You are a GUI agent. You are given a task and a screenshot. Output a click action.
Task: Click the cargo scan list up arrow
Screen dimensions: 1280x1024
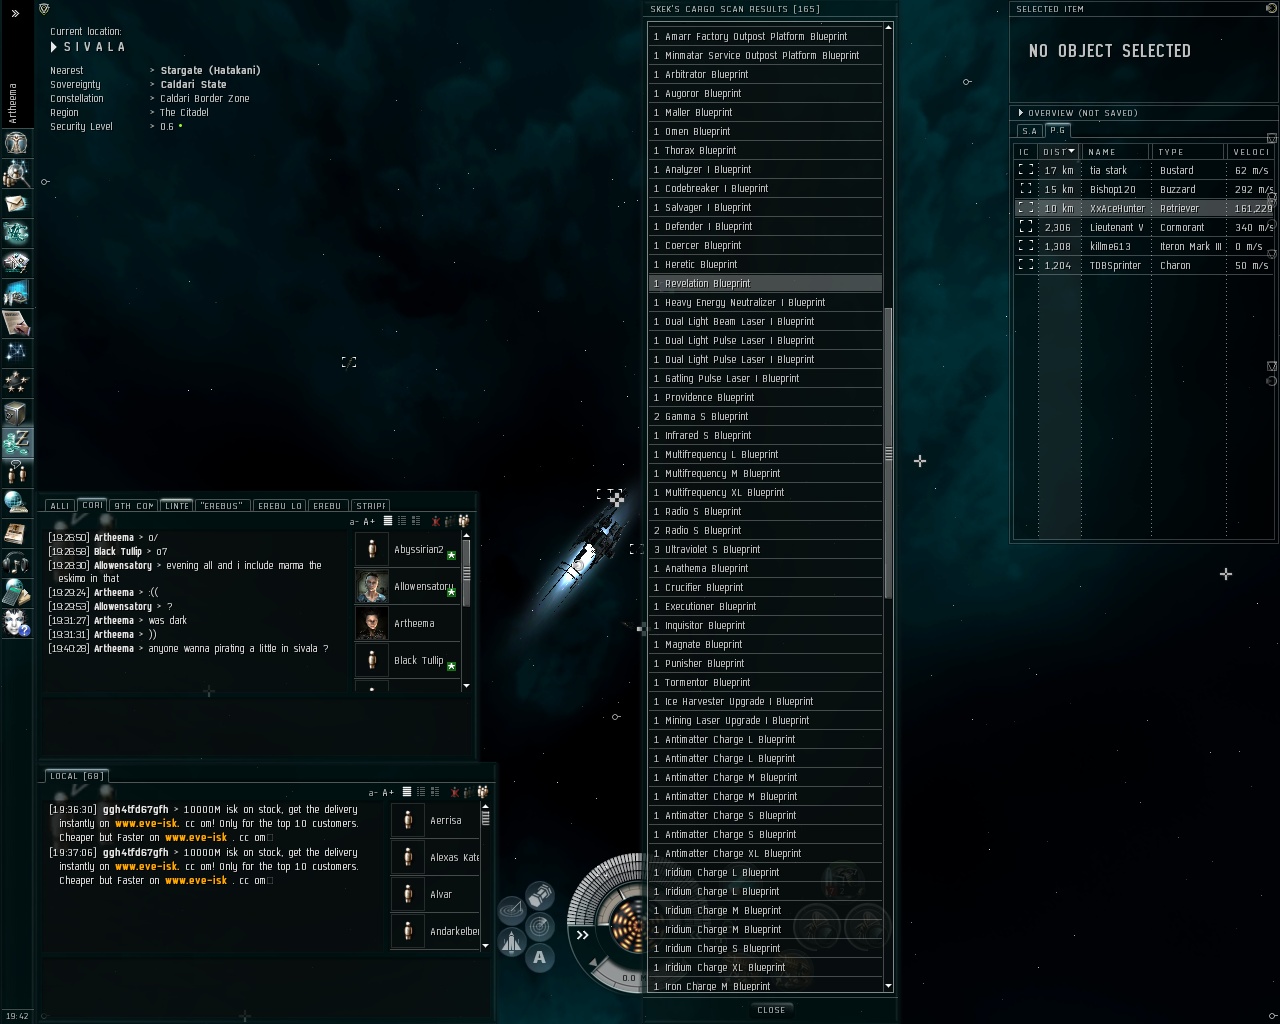tap(888, 28)
